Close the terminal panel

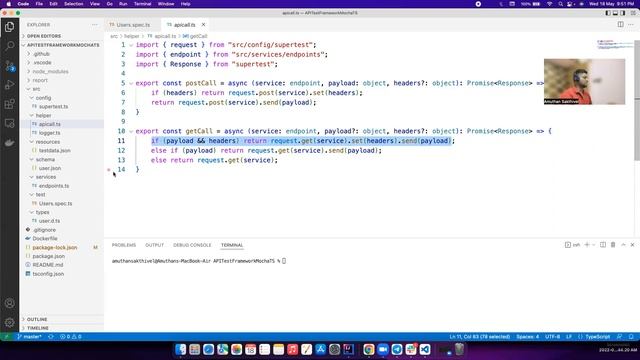click(633, 245)
